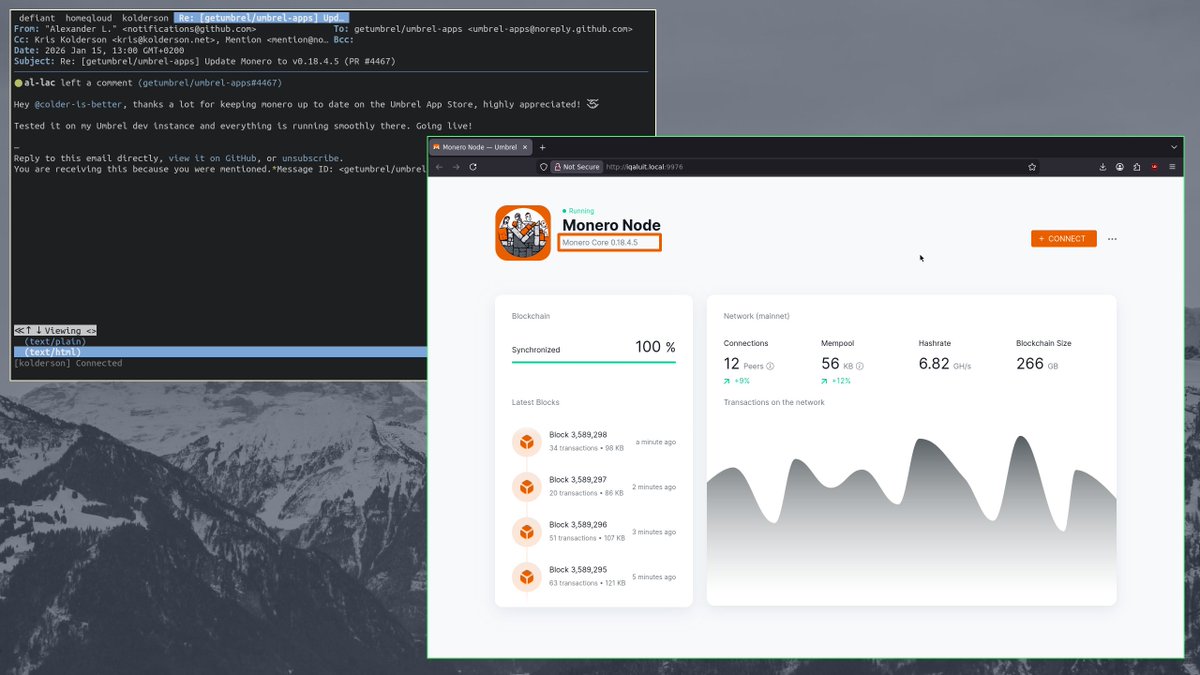Click the info icon next to Mempool KB
1200x675 pixels.
(860, 366)
